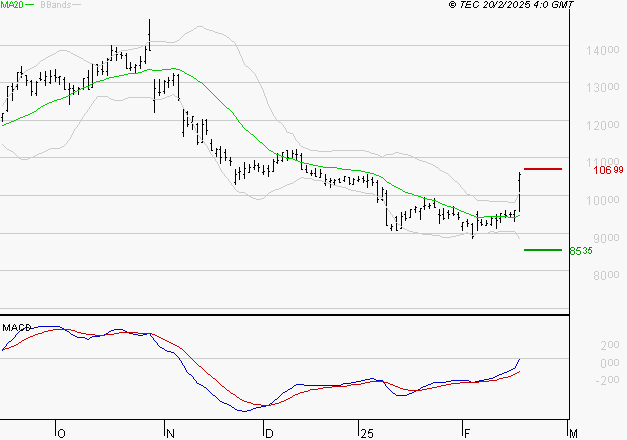Click the MACD panel label
Image resolution: width=627 pixels, height=440 pixels.
pos(16,328)
